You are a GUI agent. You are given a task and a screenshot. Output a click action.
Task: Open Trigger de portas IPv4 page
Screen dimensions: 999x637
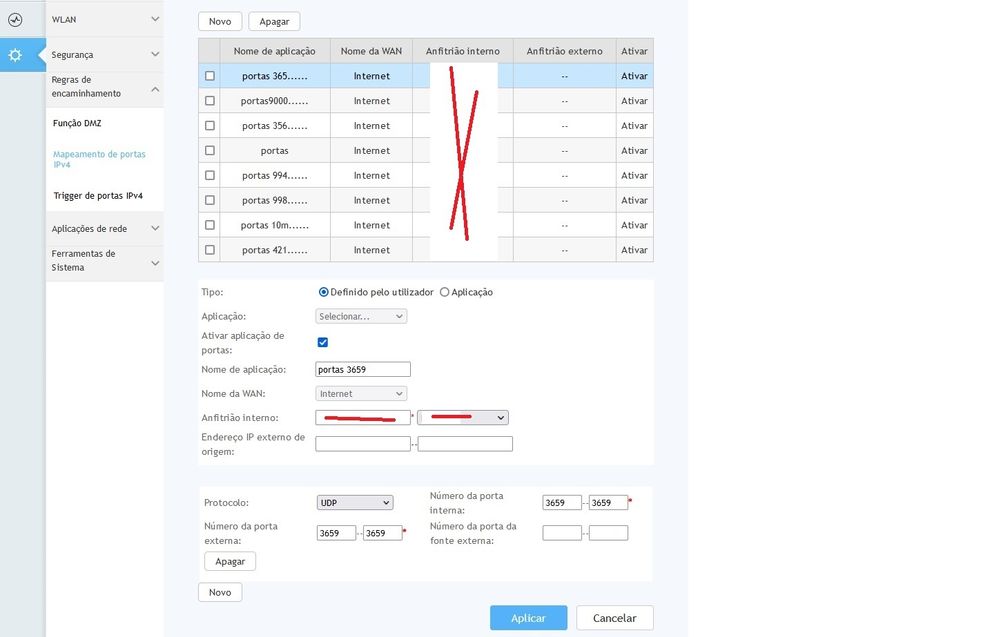tap(98, 196)
